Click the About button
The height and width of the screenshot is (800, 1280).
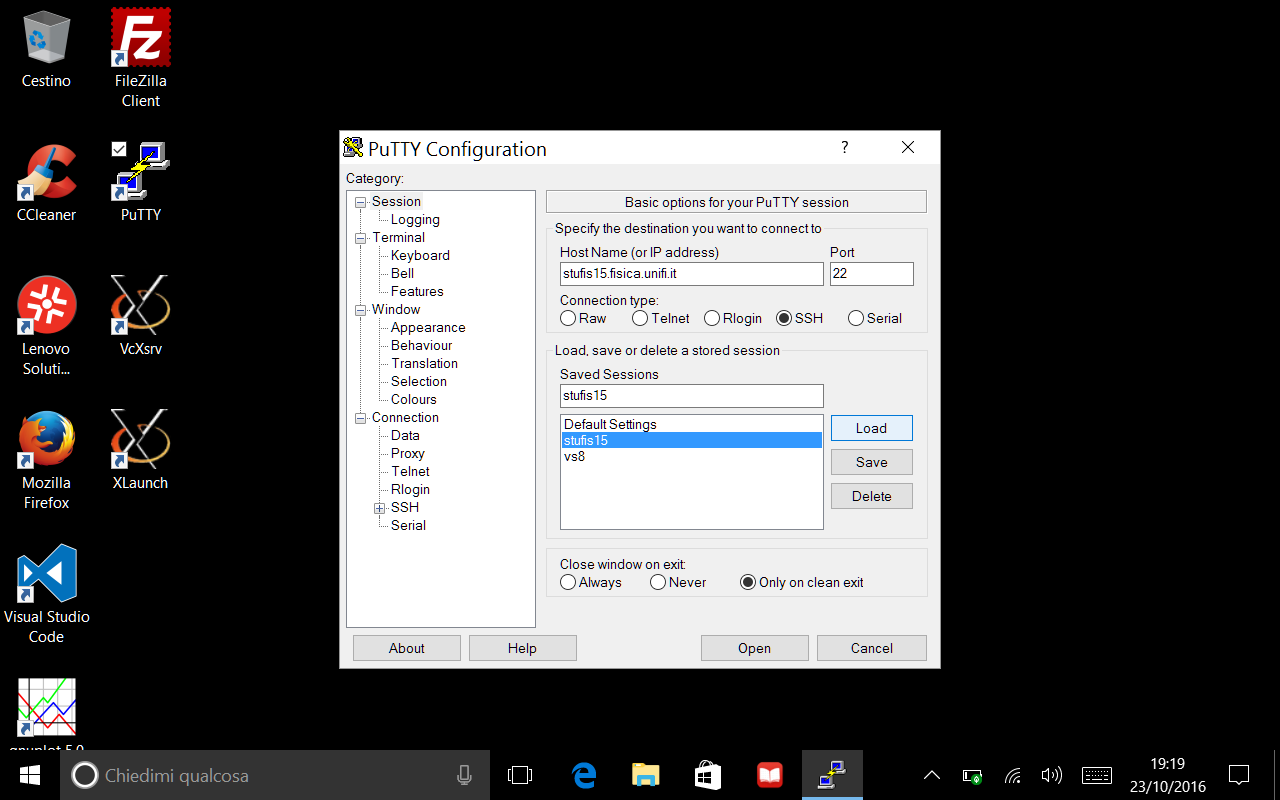tap(406, 648)
